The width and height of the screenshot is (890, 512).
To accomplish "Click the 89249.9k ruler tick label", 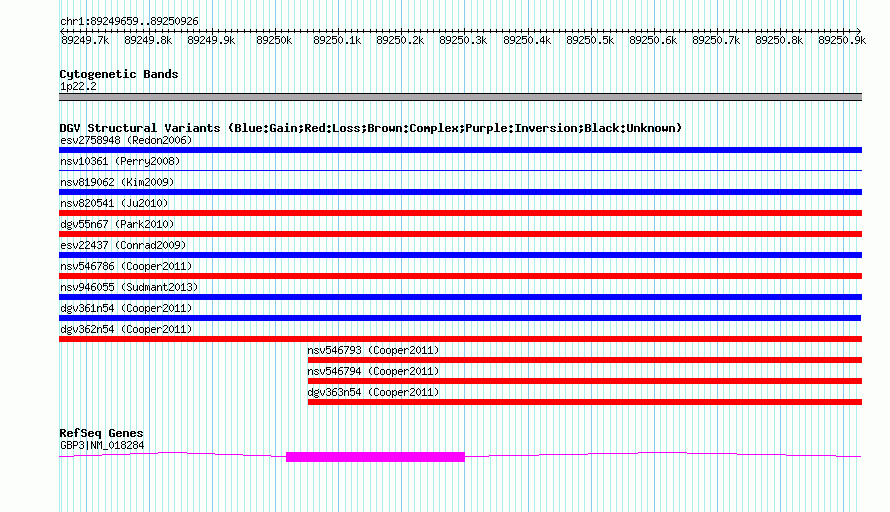I will [211, 40].
